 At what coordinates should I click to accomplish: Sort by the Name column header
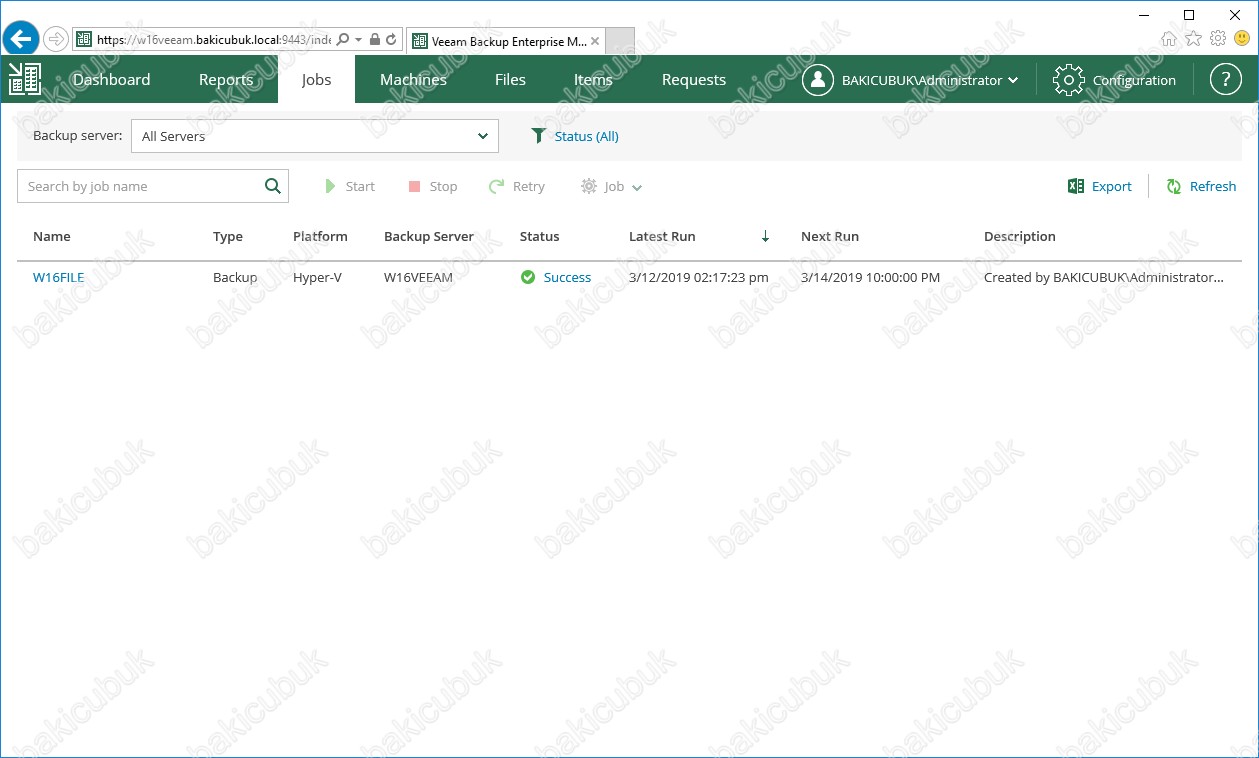coord(52,237)
